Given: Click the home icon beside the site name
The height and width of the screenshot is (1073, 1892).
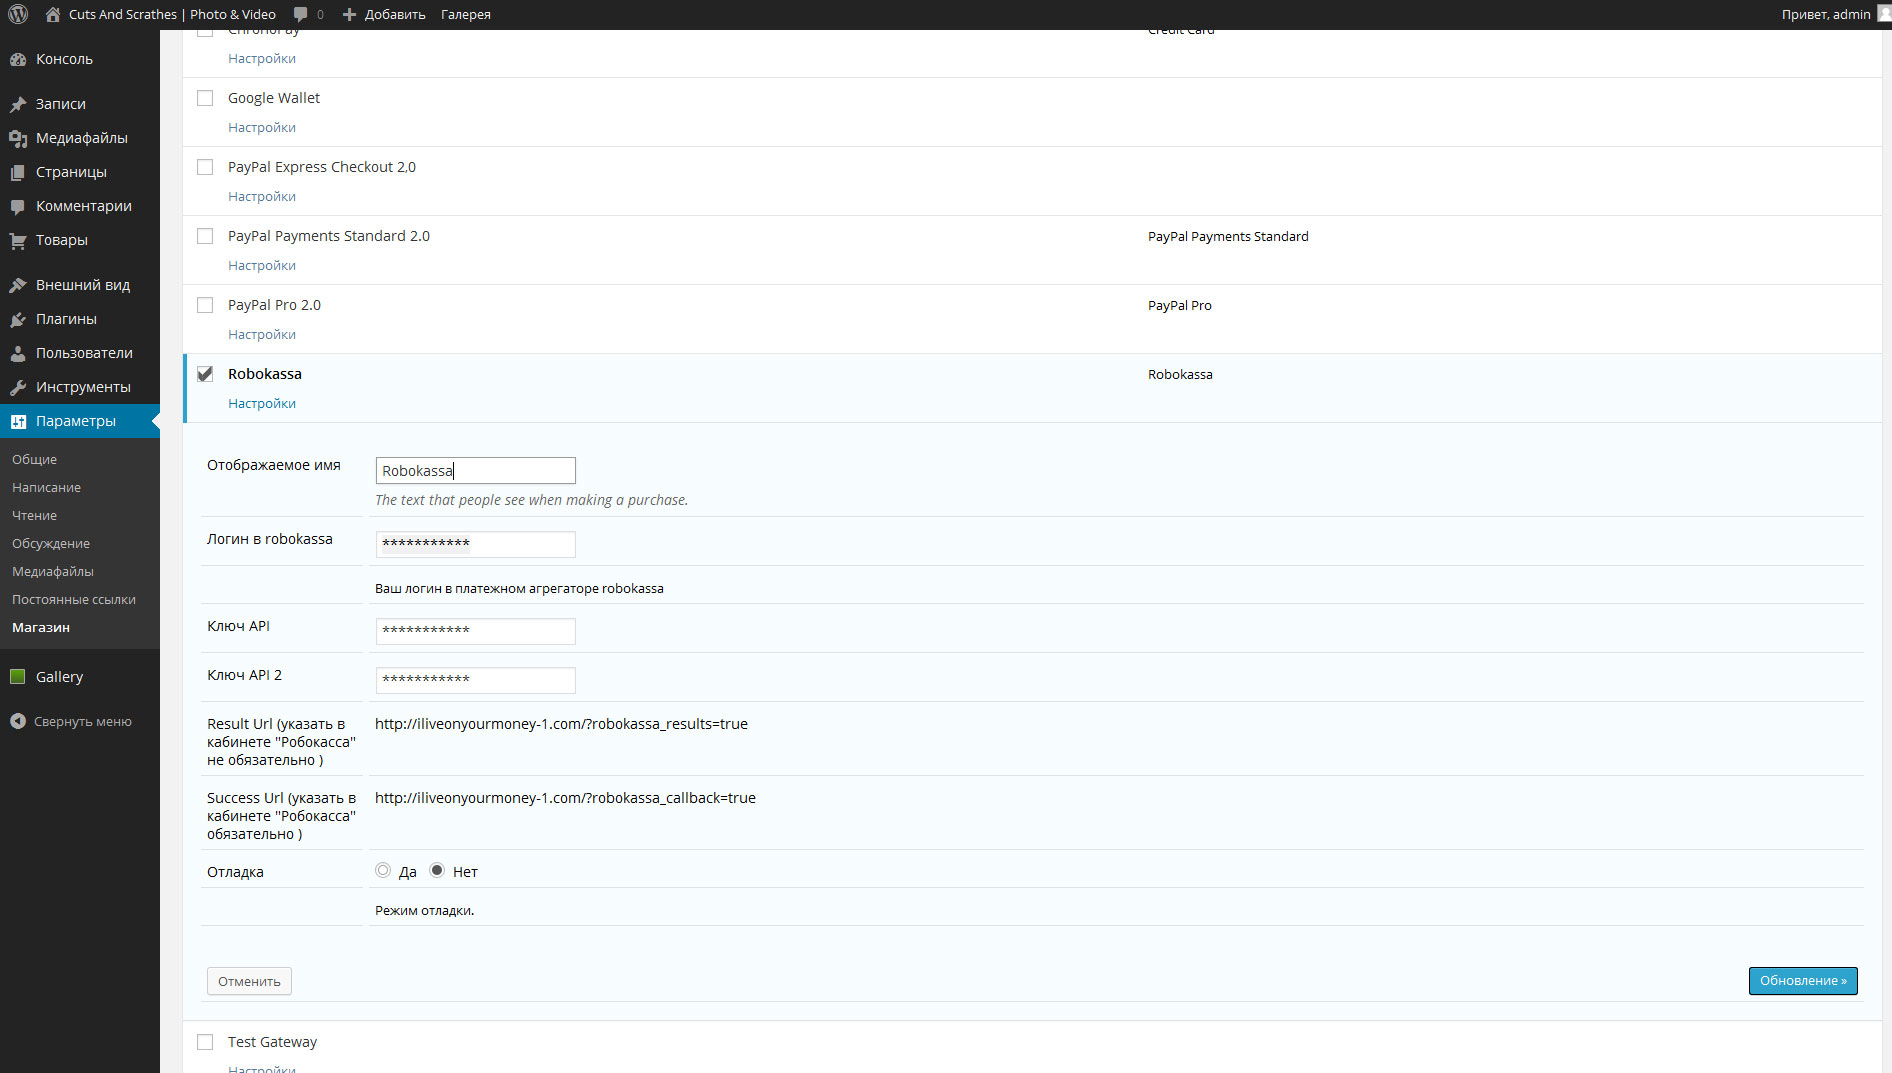Looking at the screenshot, I should tap(53, 14).
